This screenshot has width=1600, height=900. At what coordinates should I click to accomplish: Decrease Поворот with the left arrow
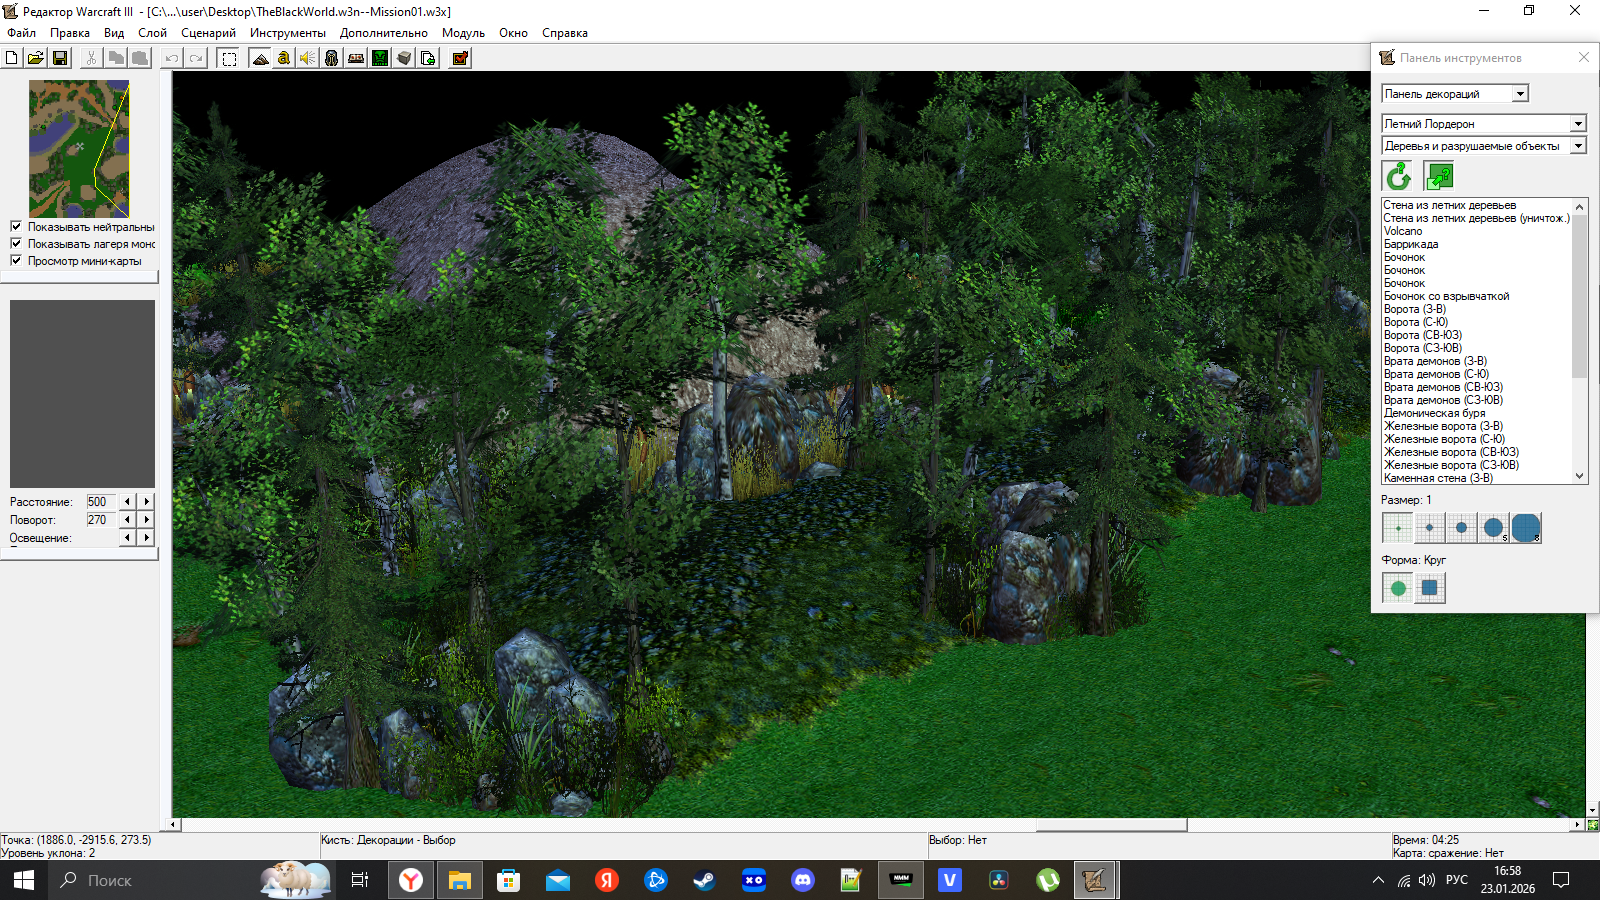(x=127, y=520)
